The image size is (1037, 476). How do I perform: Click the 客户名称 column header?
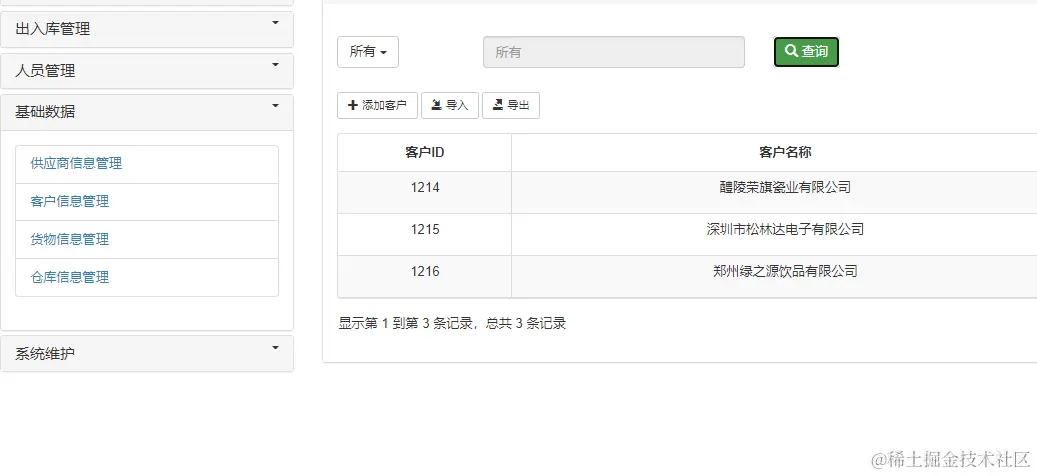(774, 153)
